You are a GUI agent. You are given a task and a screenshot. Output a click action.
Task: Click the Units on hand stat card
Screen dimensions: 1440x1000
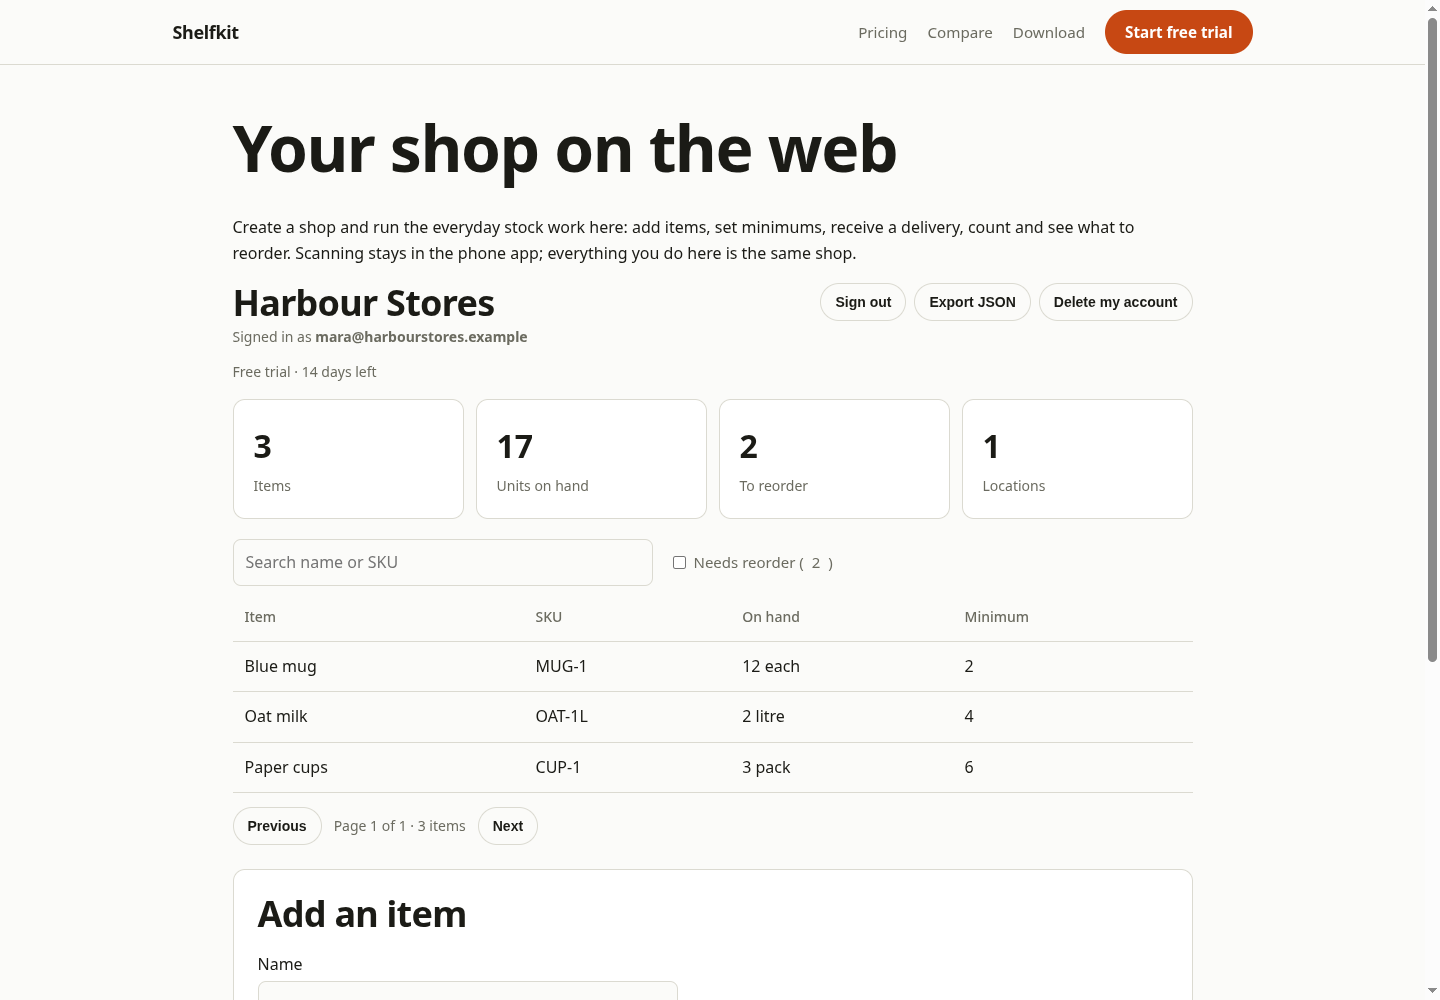pos(591,459)
